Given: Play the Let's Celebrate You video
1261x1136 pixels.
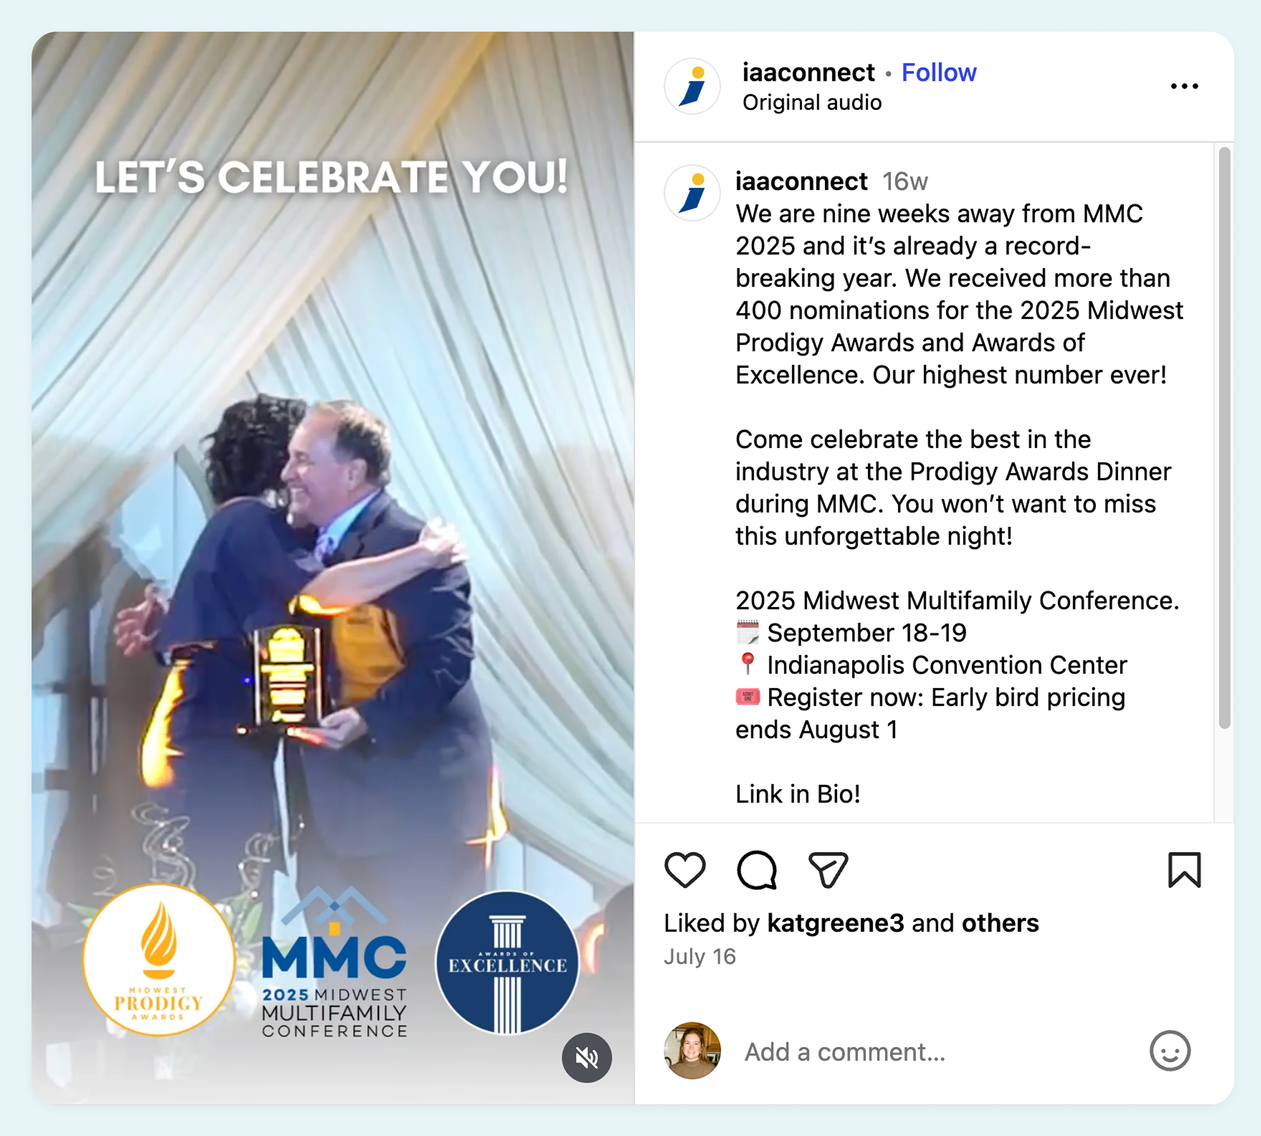Looking at the screenshot, I should (x=333, y=568).
